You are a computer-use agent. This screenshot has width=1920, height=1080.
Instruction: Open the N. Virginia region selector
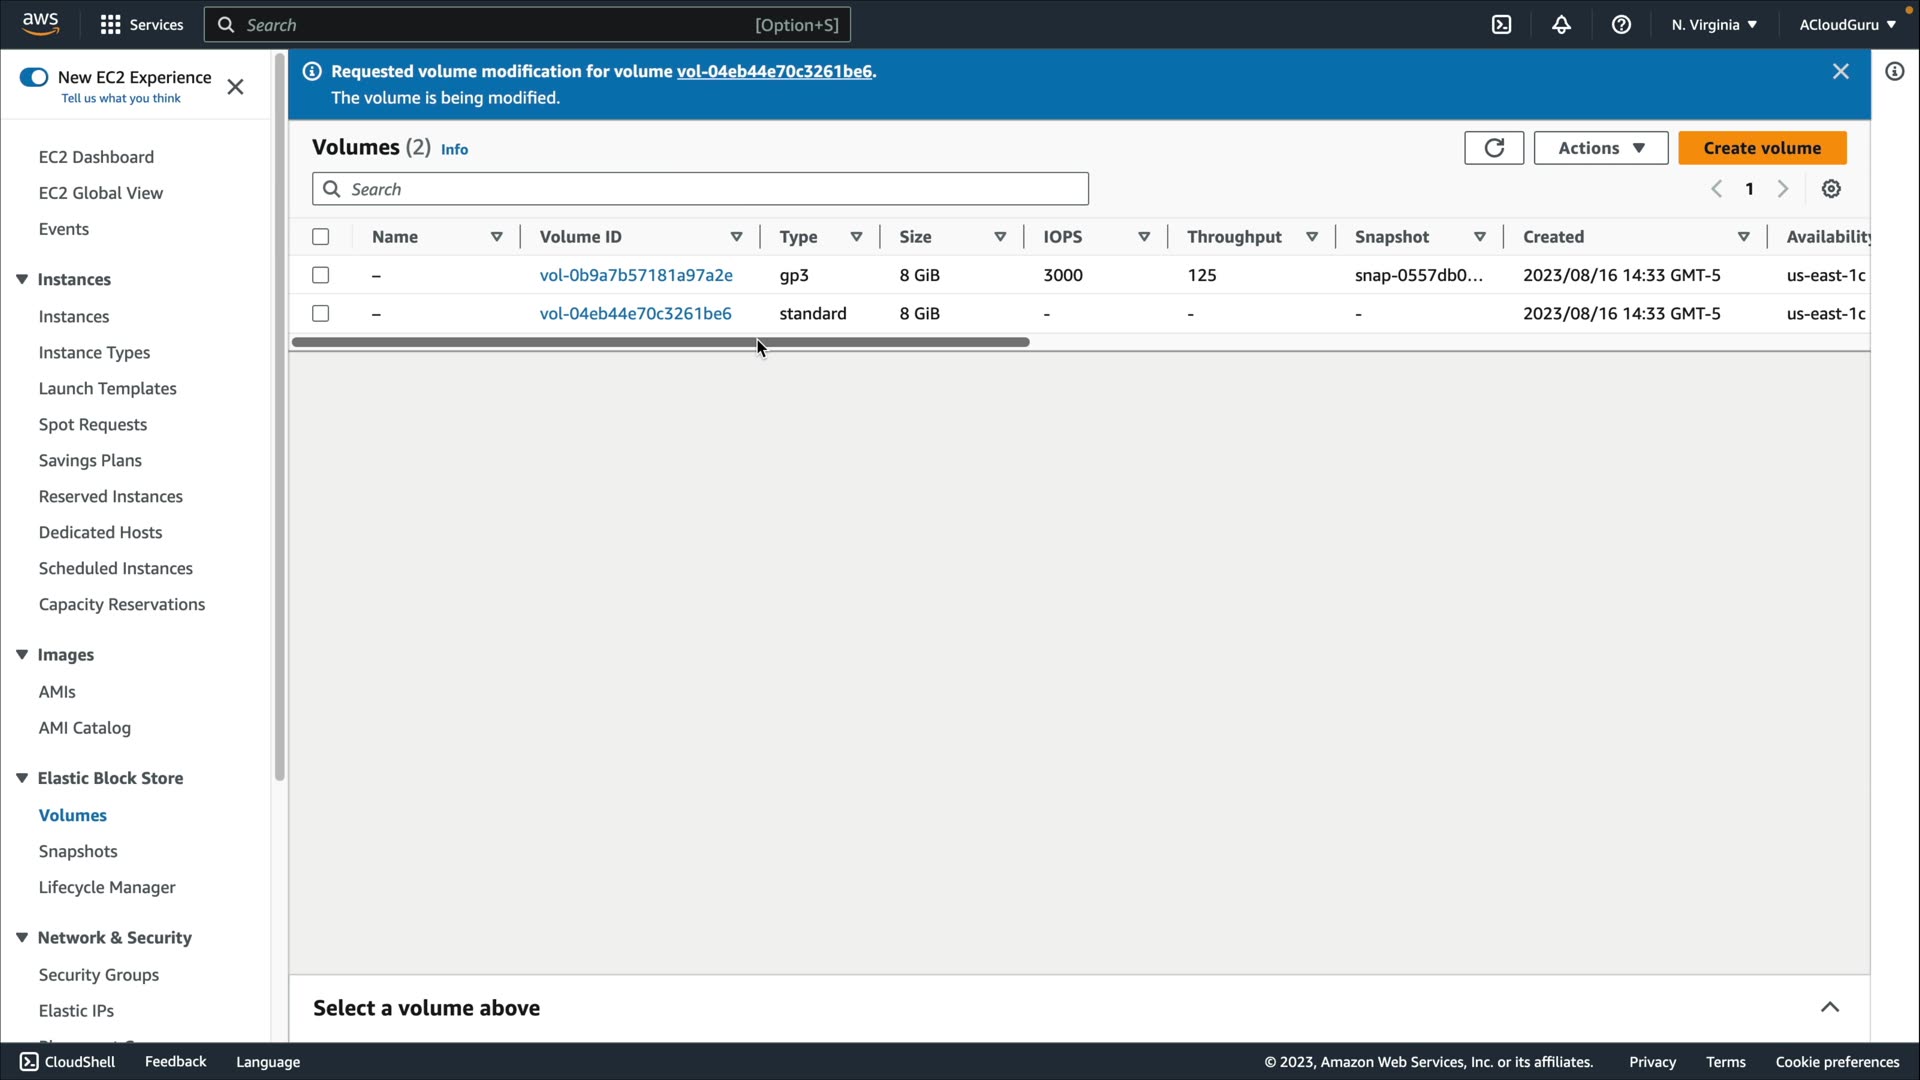(x=1713, y=25)
